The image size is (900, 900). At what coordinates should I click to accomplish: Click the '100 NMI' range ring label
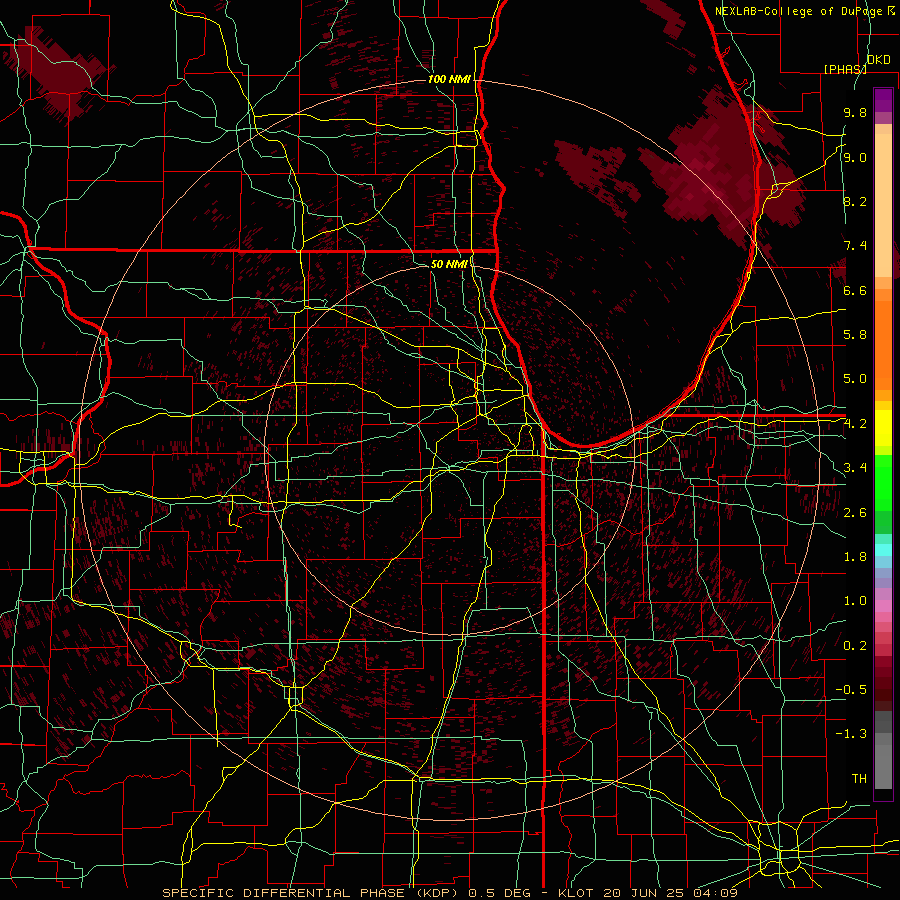(449, 79)
